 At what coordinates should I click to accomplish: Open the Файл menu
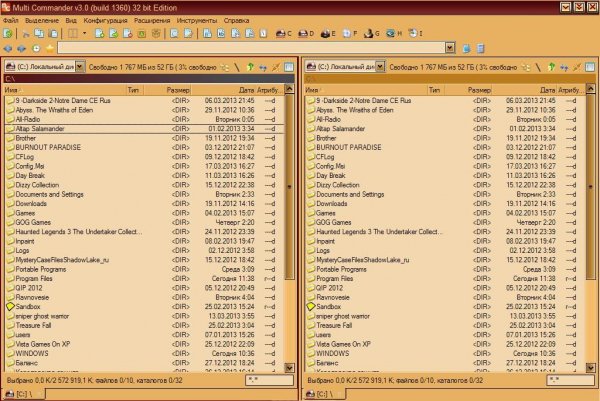(11, 21)
